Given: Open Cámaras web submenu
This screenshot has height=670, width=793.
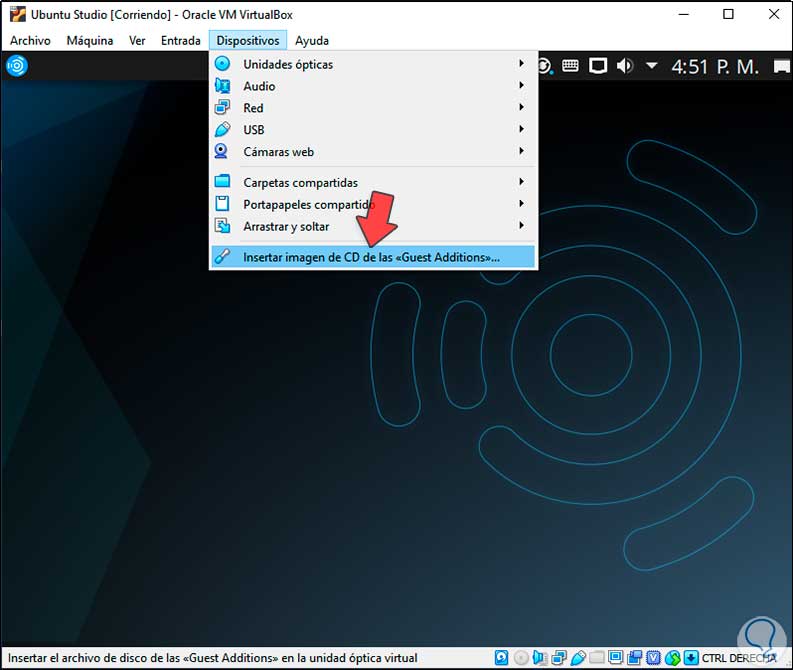Looking at the screenshot, I should (373, 152).
